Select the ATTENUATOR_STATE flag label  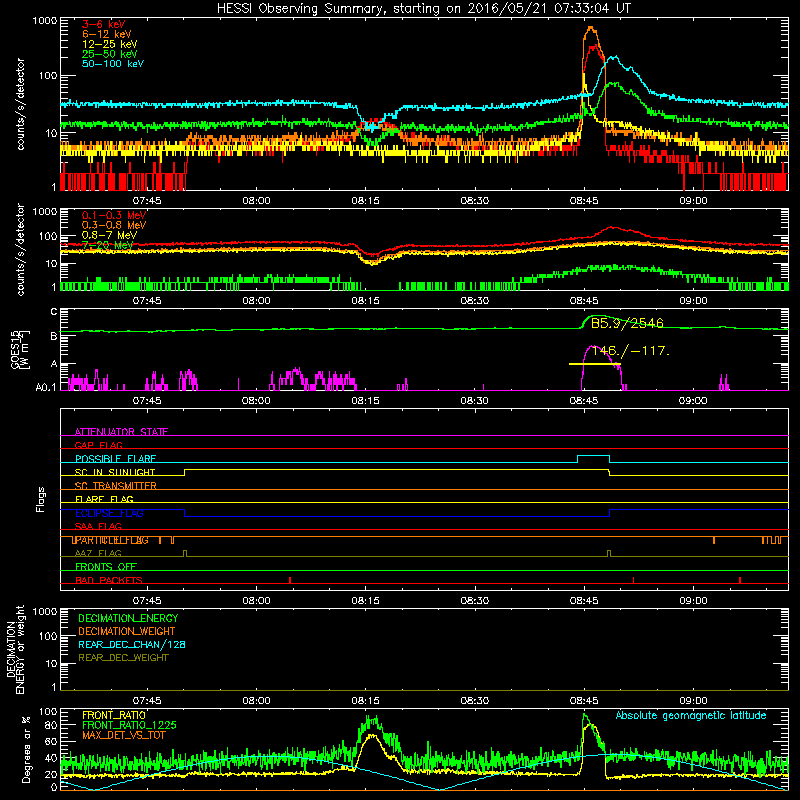point(121,432)
